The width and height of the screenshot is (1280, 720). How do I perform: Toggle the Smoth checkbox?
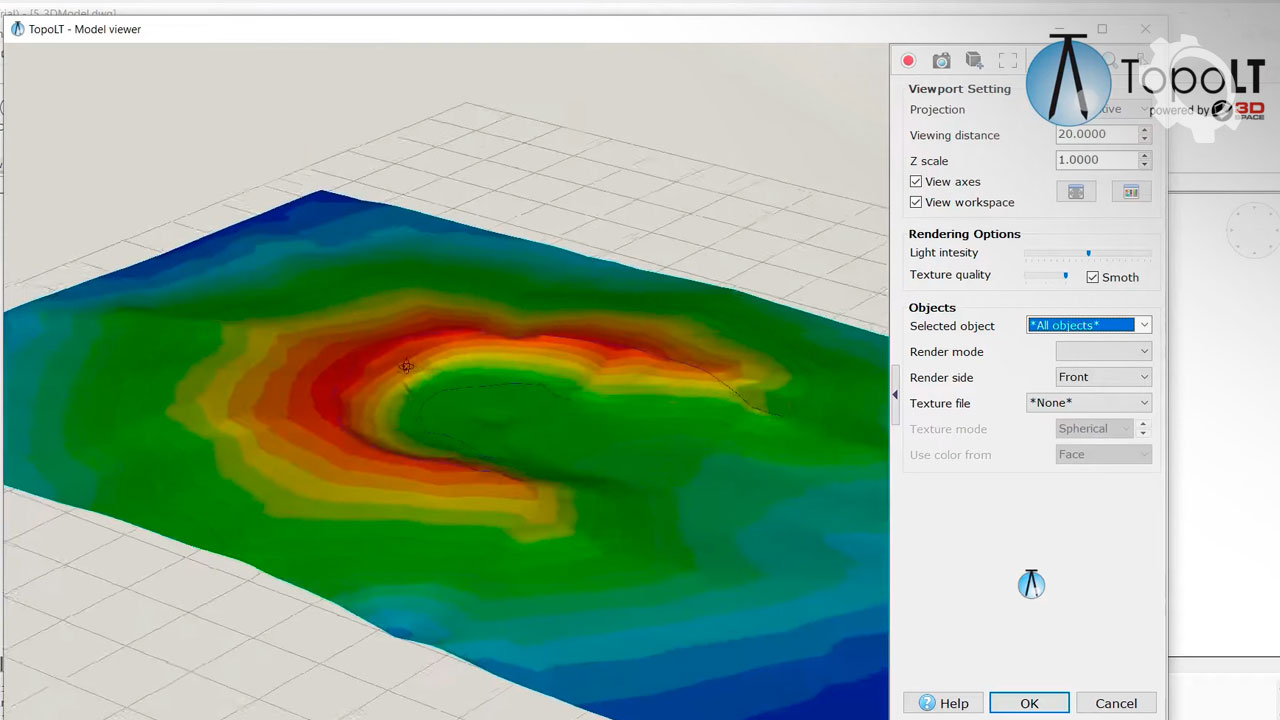pyautogui.click(x=1092, y=277)
